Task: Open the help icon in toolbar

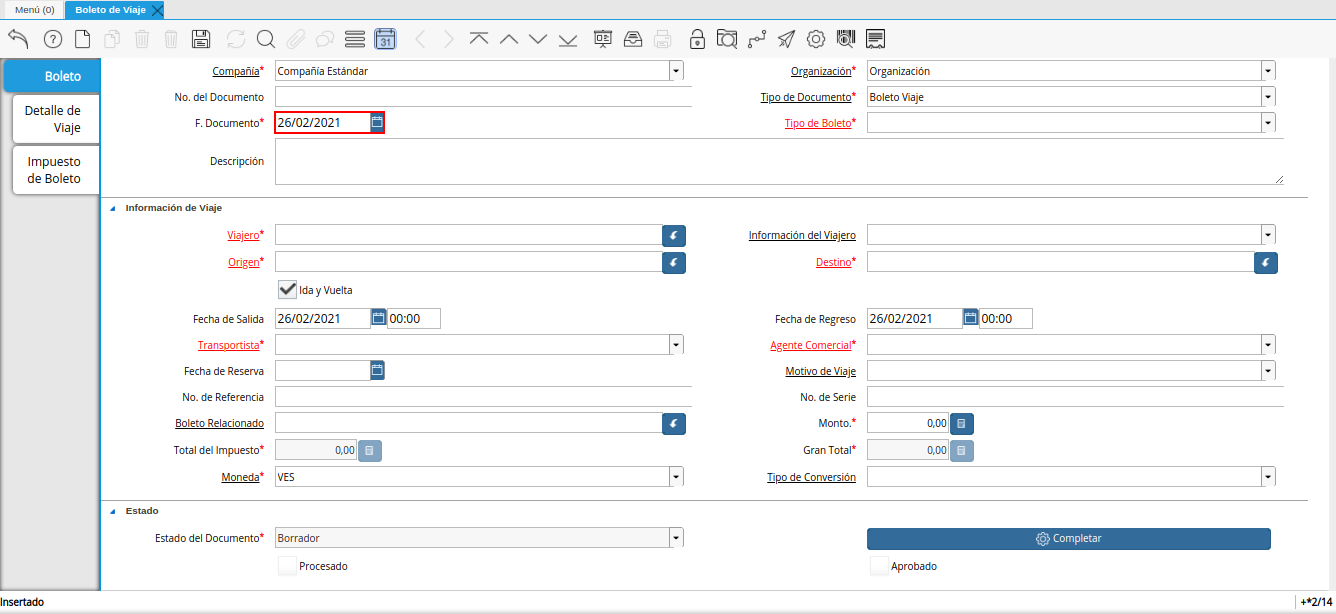Action: click(x=53, y=39)
